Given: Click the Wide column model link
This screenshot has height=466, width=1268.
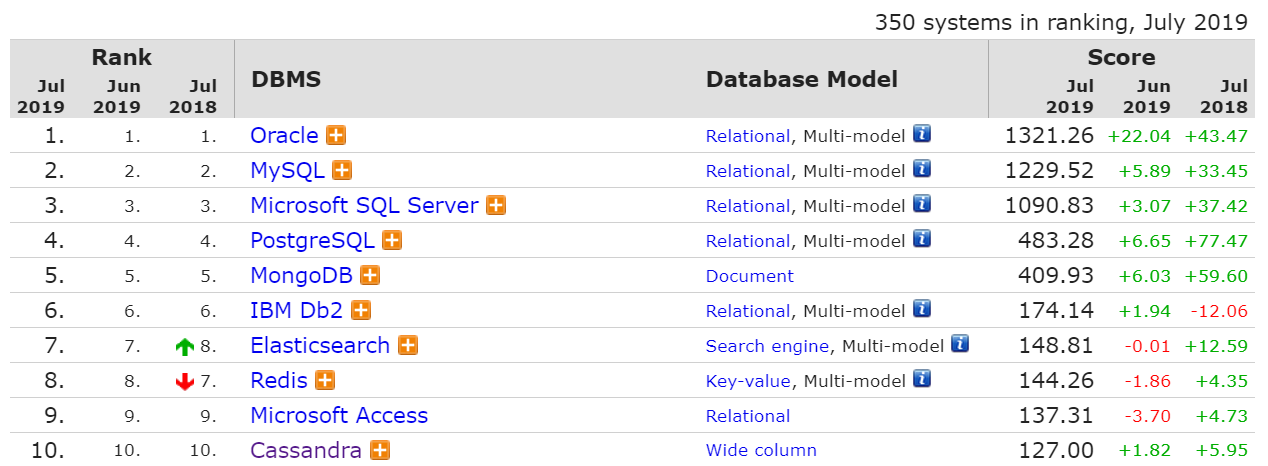Looking at the screenshot, I should [x=761, y=450].
